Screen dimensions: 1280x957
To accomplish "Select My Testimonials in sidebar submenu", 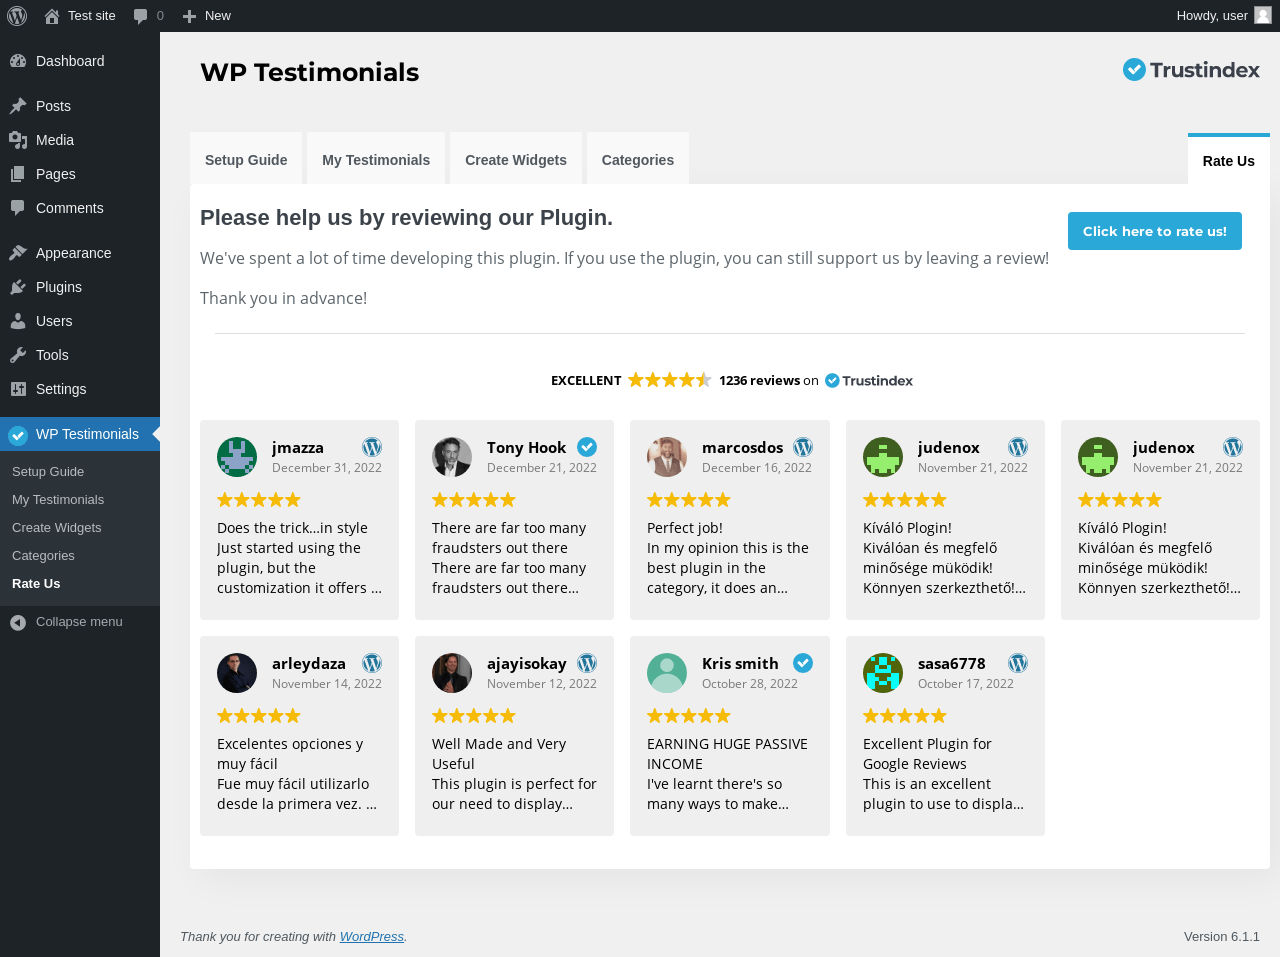I will point(58,500).
